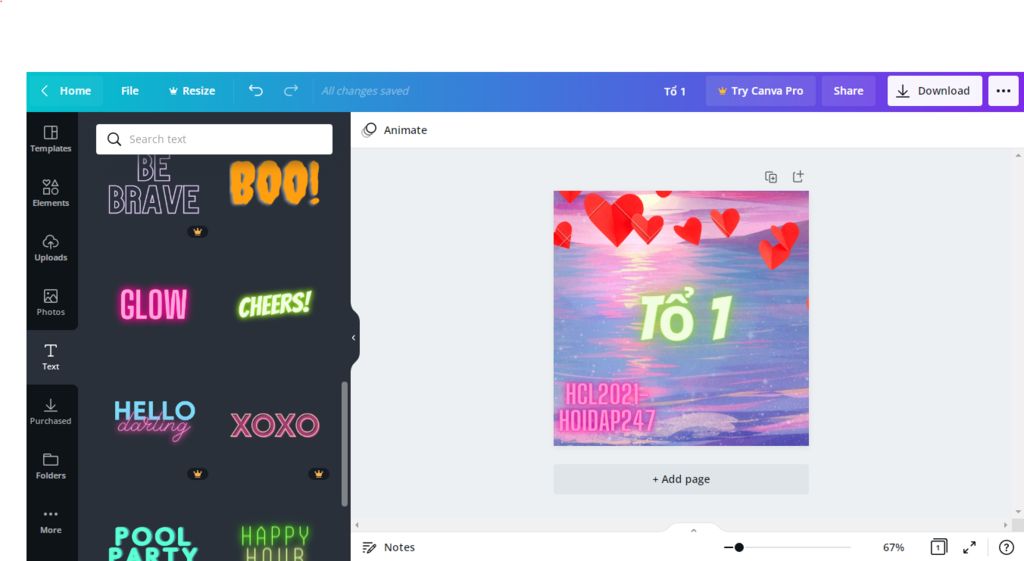This screenshot has height=561, width=1024.
Task: Click the large red heart on canvas
Action: [x=613, y=219]
